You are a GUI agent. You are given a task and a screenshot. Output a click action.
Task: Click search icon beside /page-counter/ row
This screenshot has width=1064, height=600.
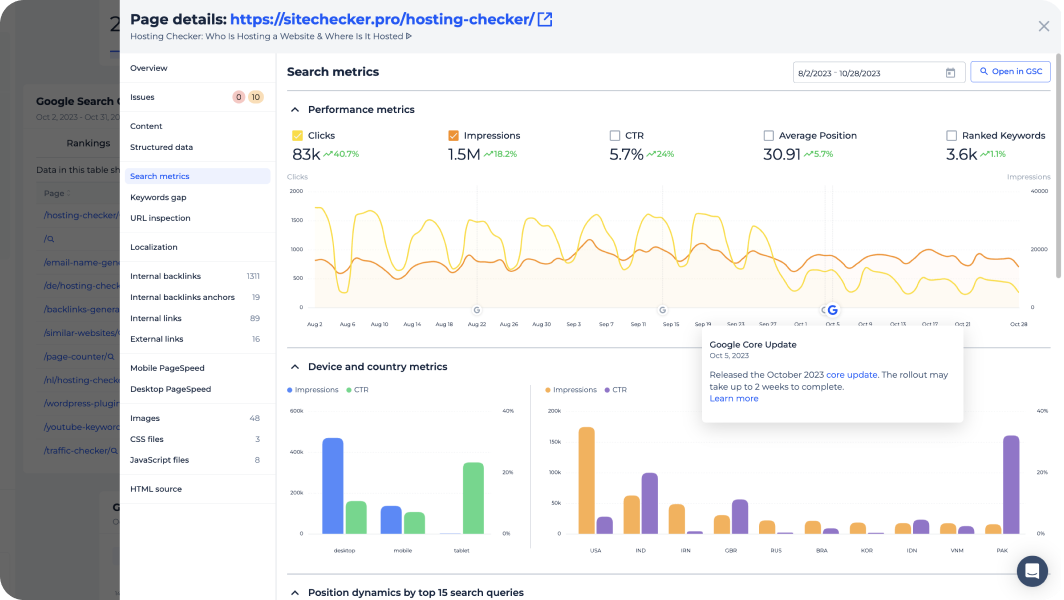[111, 356]
